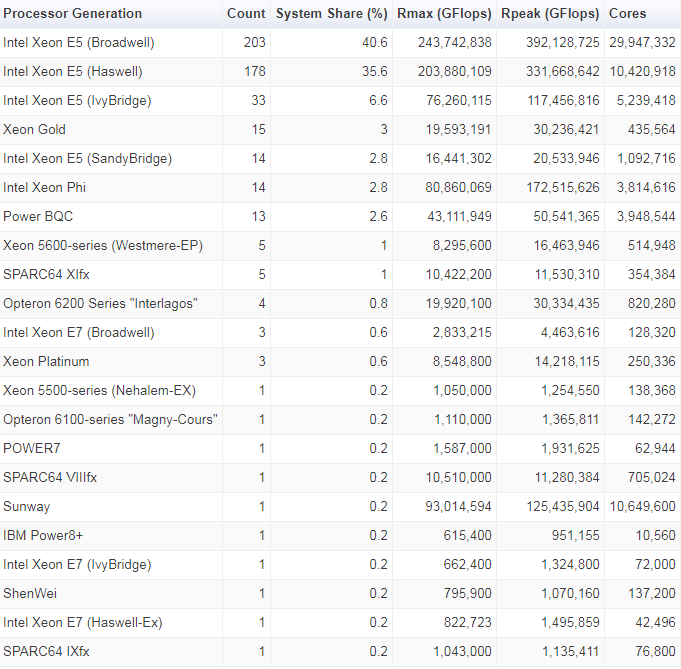Click Rmax value 80,860,069
The height and width of the screenshot is (669, 681).
459,188
